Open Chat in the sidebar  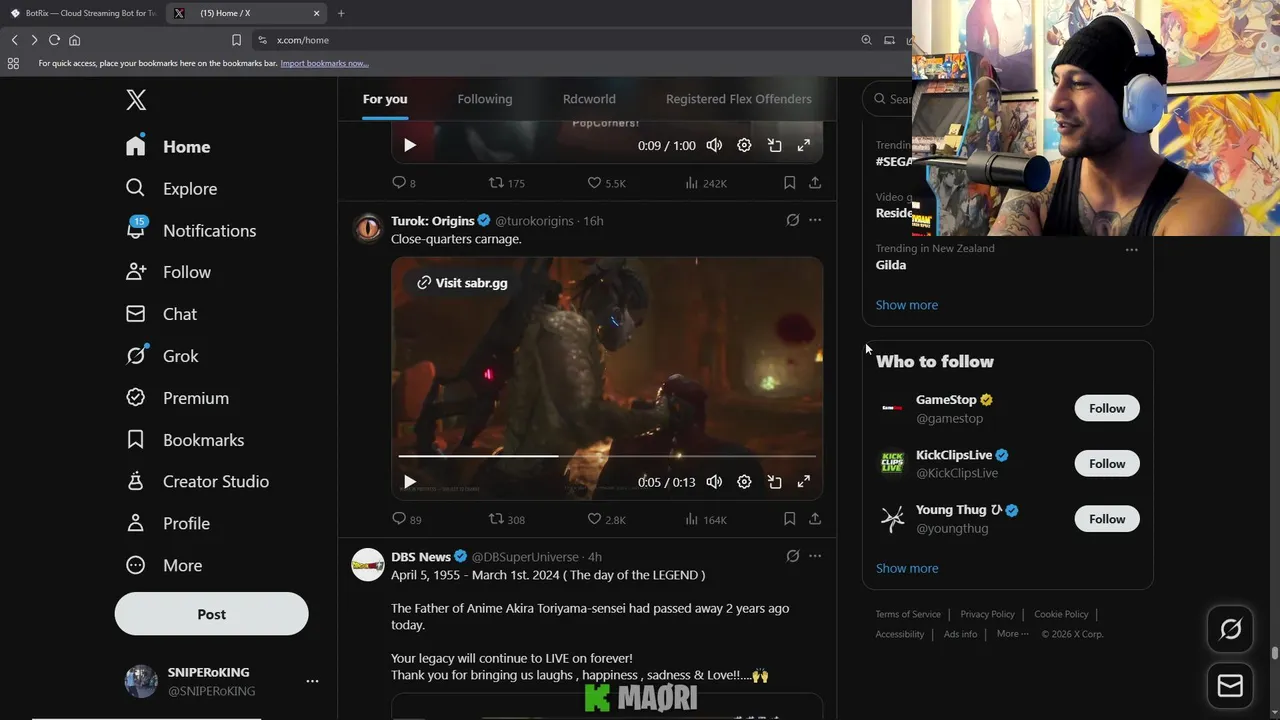pos(161,314)
